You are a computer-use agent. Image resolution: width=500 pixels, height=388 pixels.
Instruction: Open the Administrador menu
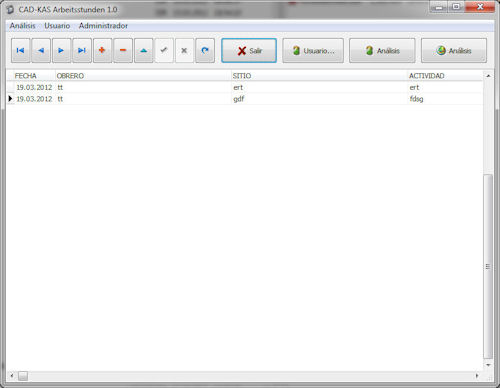coord(103,26)
